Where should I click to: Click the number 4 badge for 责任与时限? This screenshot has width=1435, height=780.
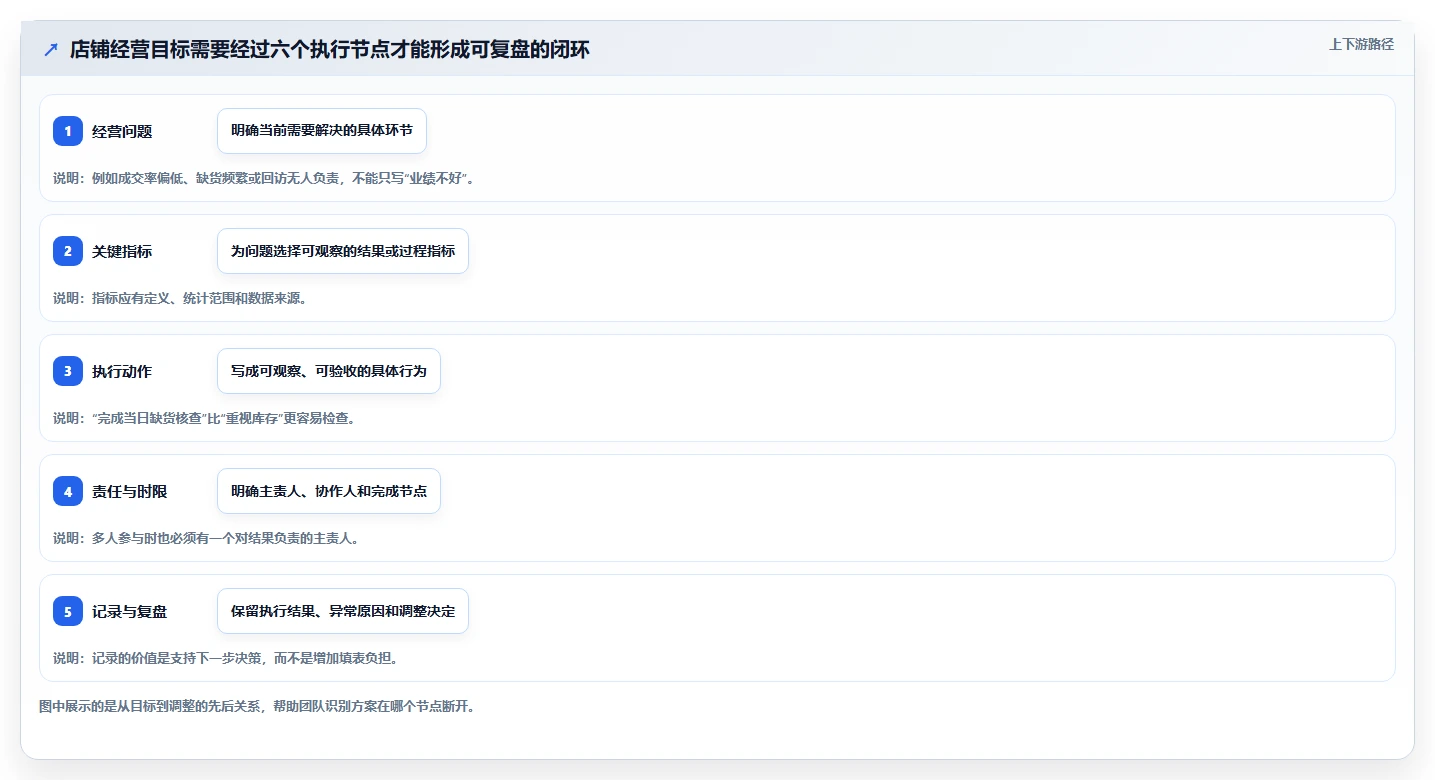pos(68,491)
